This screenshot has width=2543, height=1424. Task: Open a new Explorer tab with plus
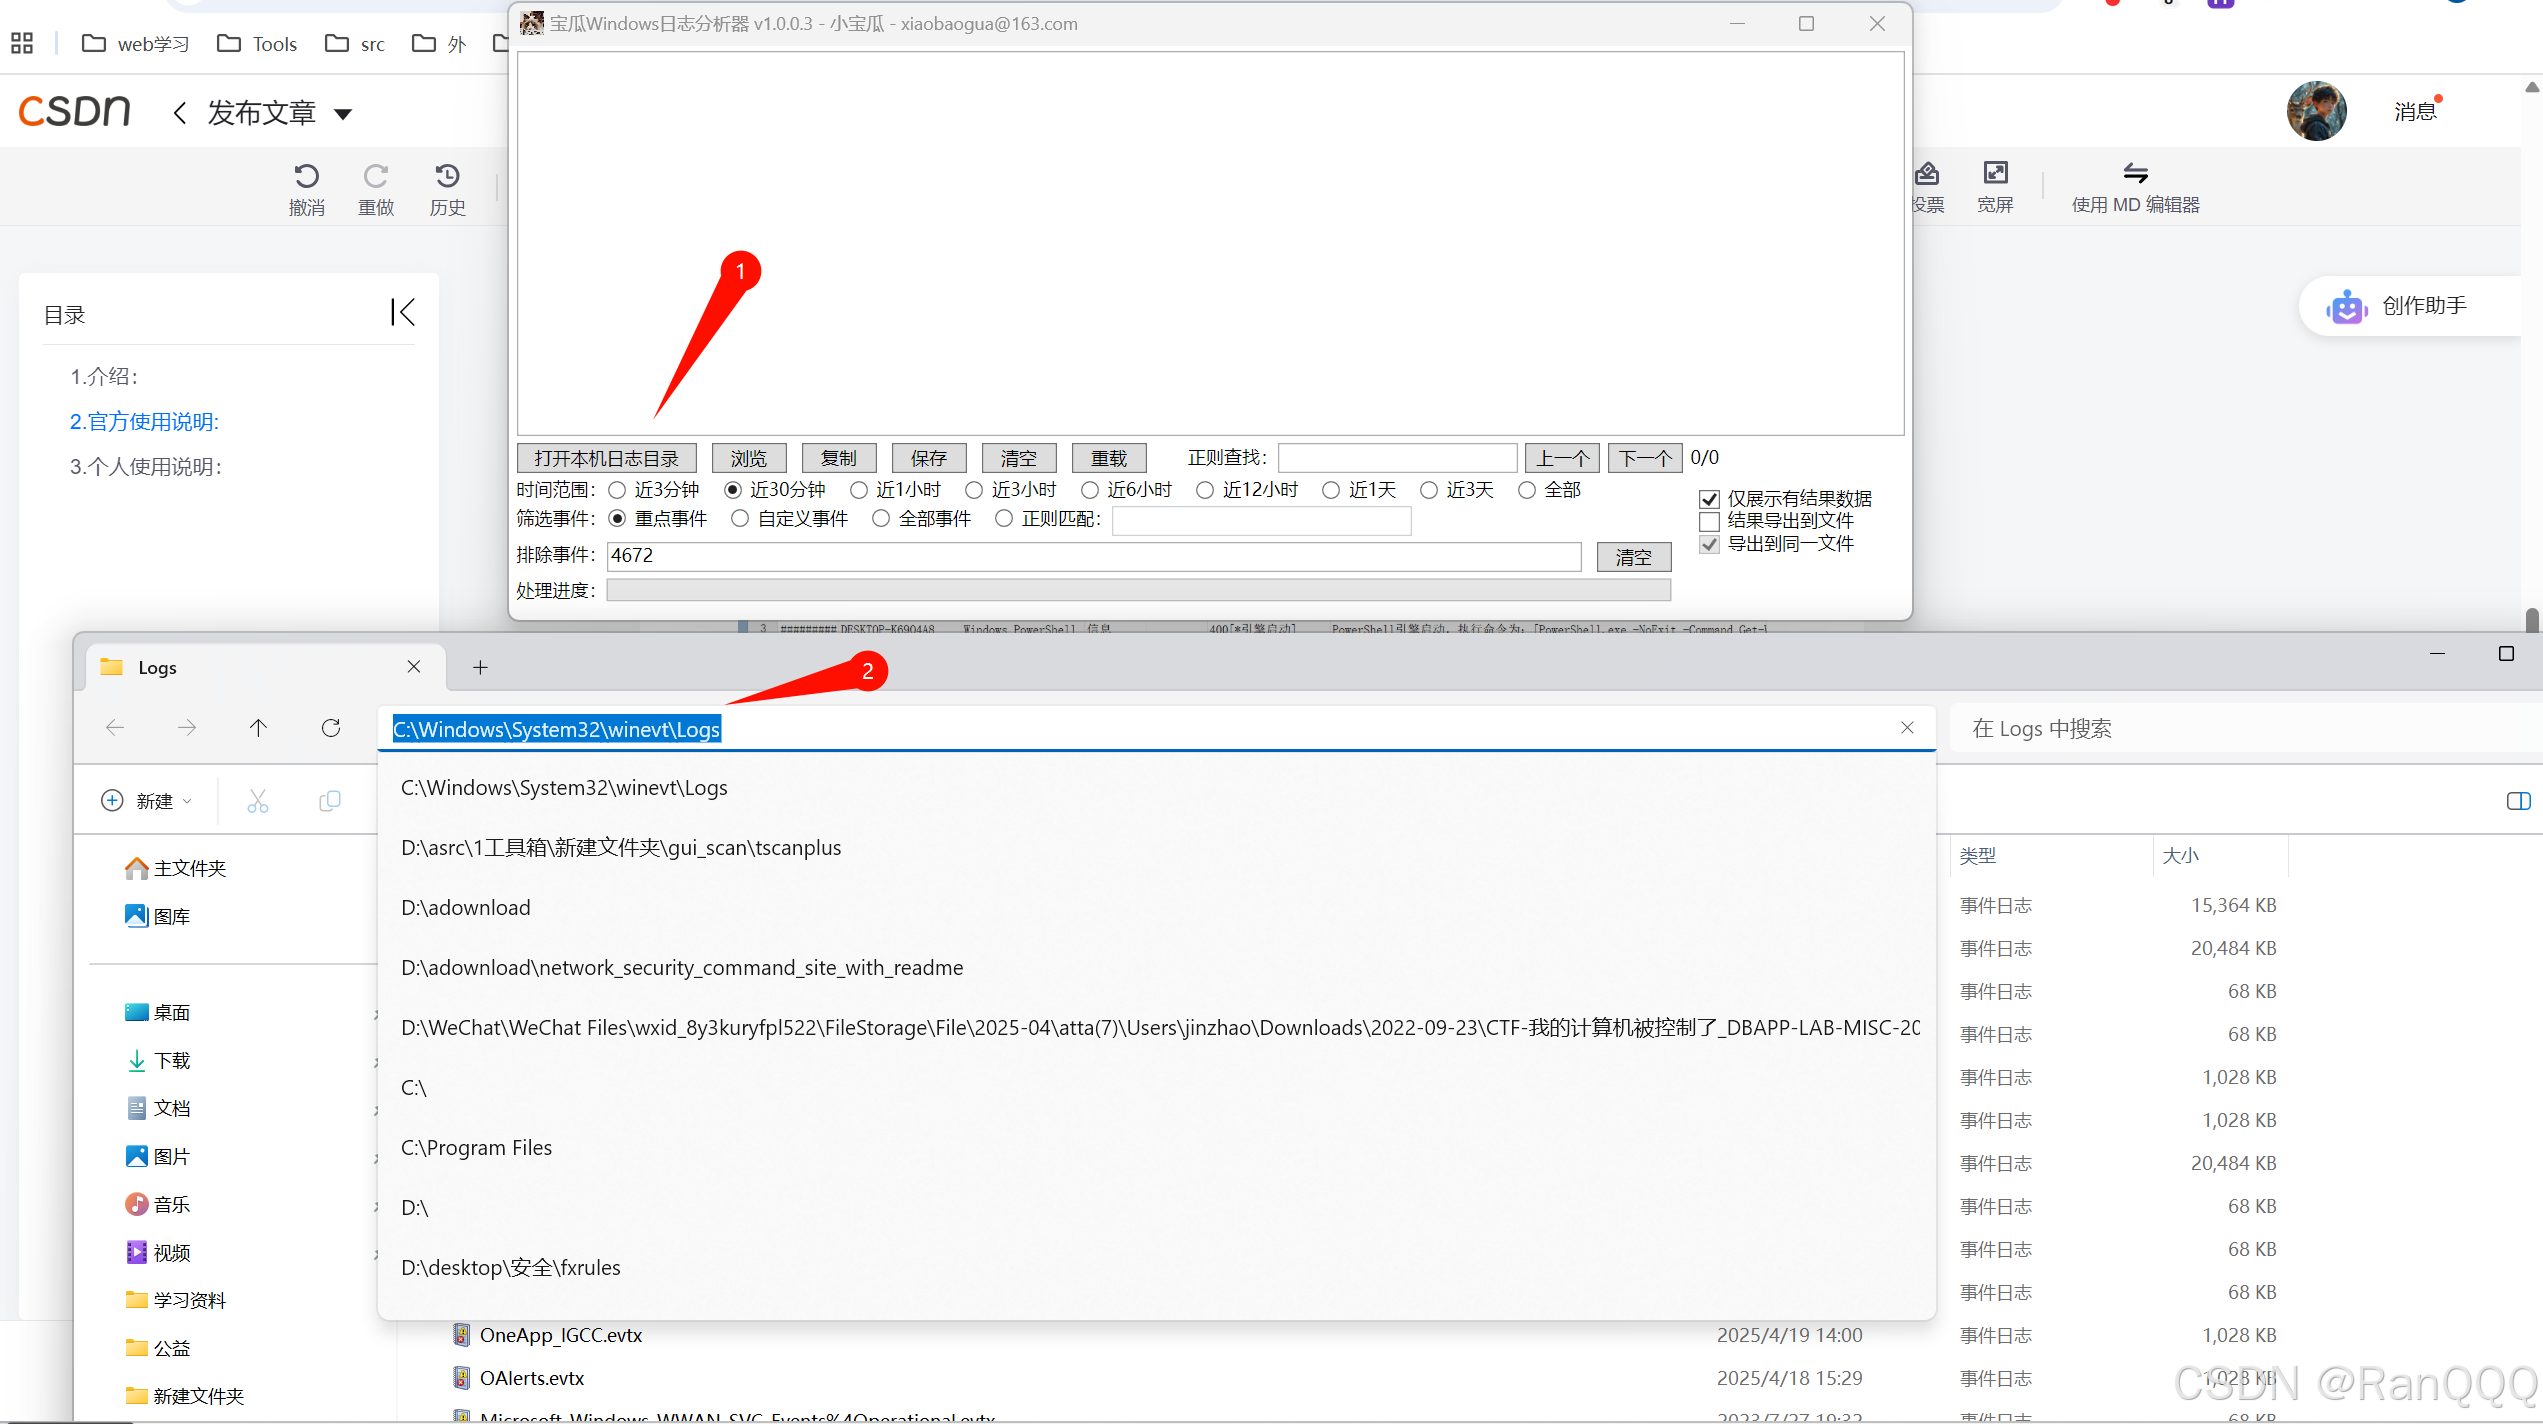(480, 667)
